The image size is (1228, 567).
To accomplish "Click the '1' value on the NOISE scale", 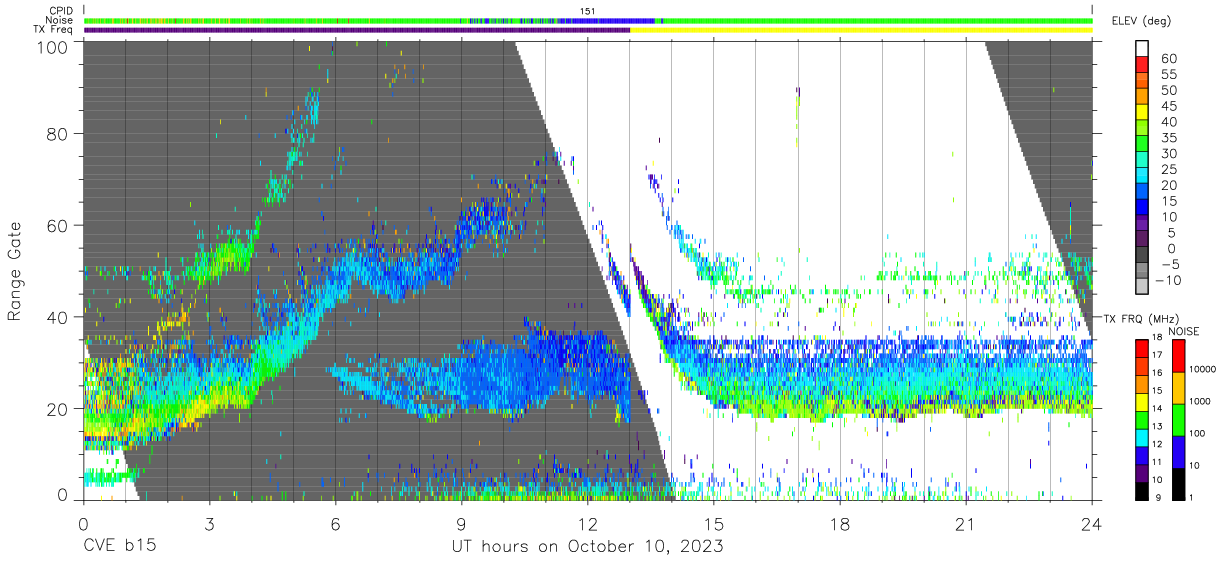I will pos(1193,497).
